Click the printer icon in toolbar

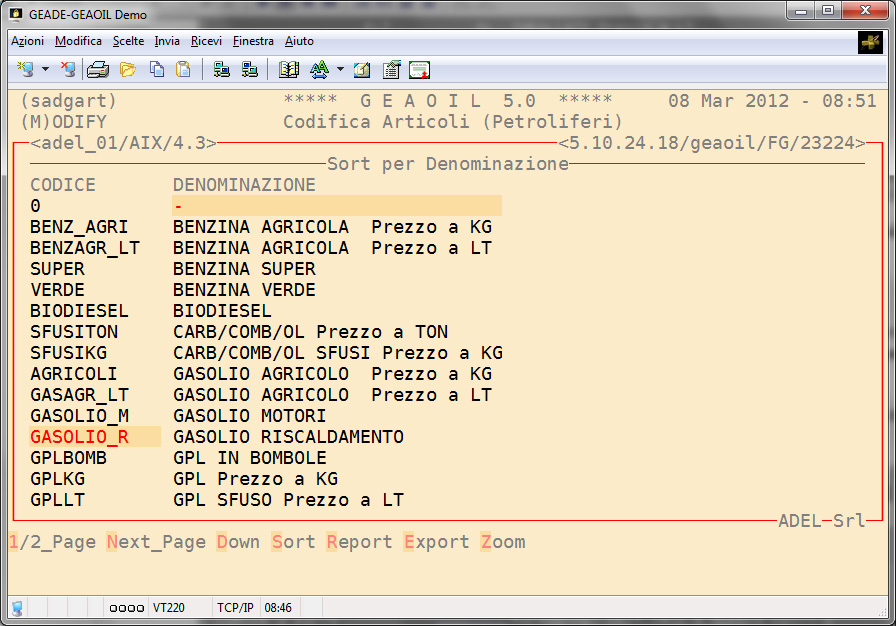click(97, 70)
